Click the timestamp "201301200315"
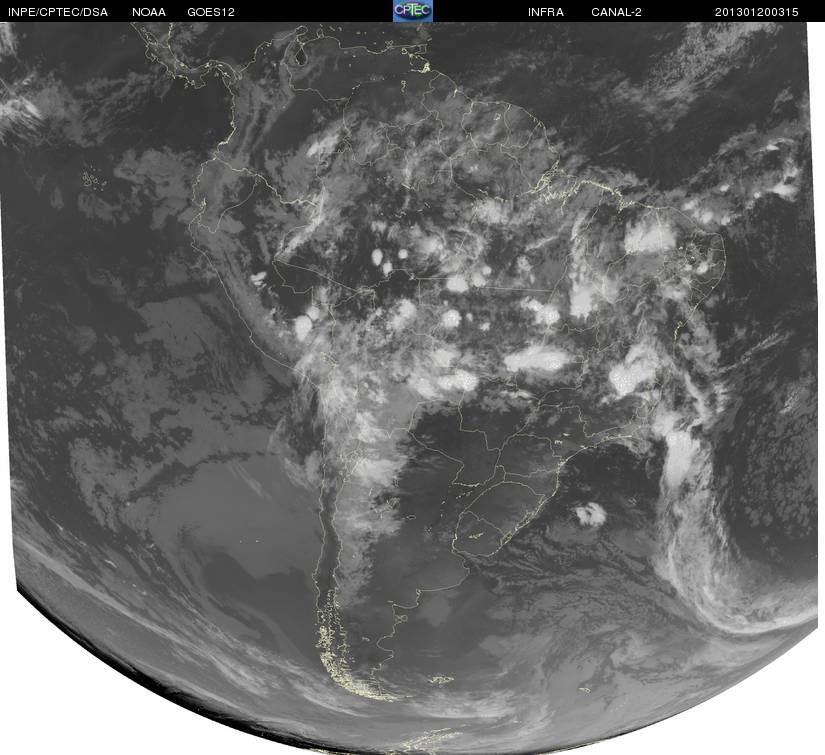This screenshot has width=825, height=755. [757, 12]
